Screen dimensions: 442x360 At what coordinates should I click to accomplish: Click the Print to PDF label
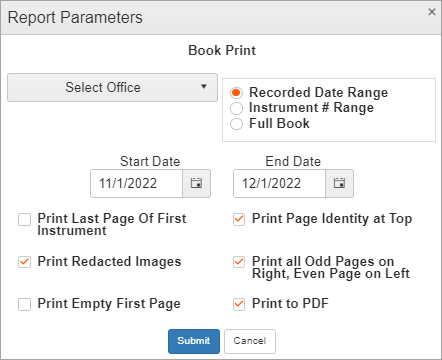click(290, 304)
